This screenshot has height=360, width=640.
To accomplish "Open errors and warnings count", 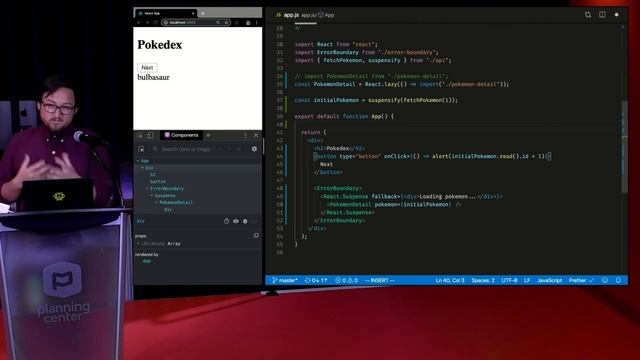I will (347, 280).
